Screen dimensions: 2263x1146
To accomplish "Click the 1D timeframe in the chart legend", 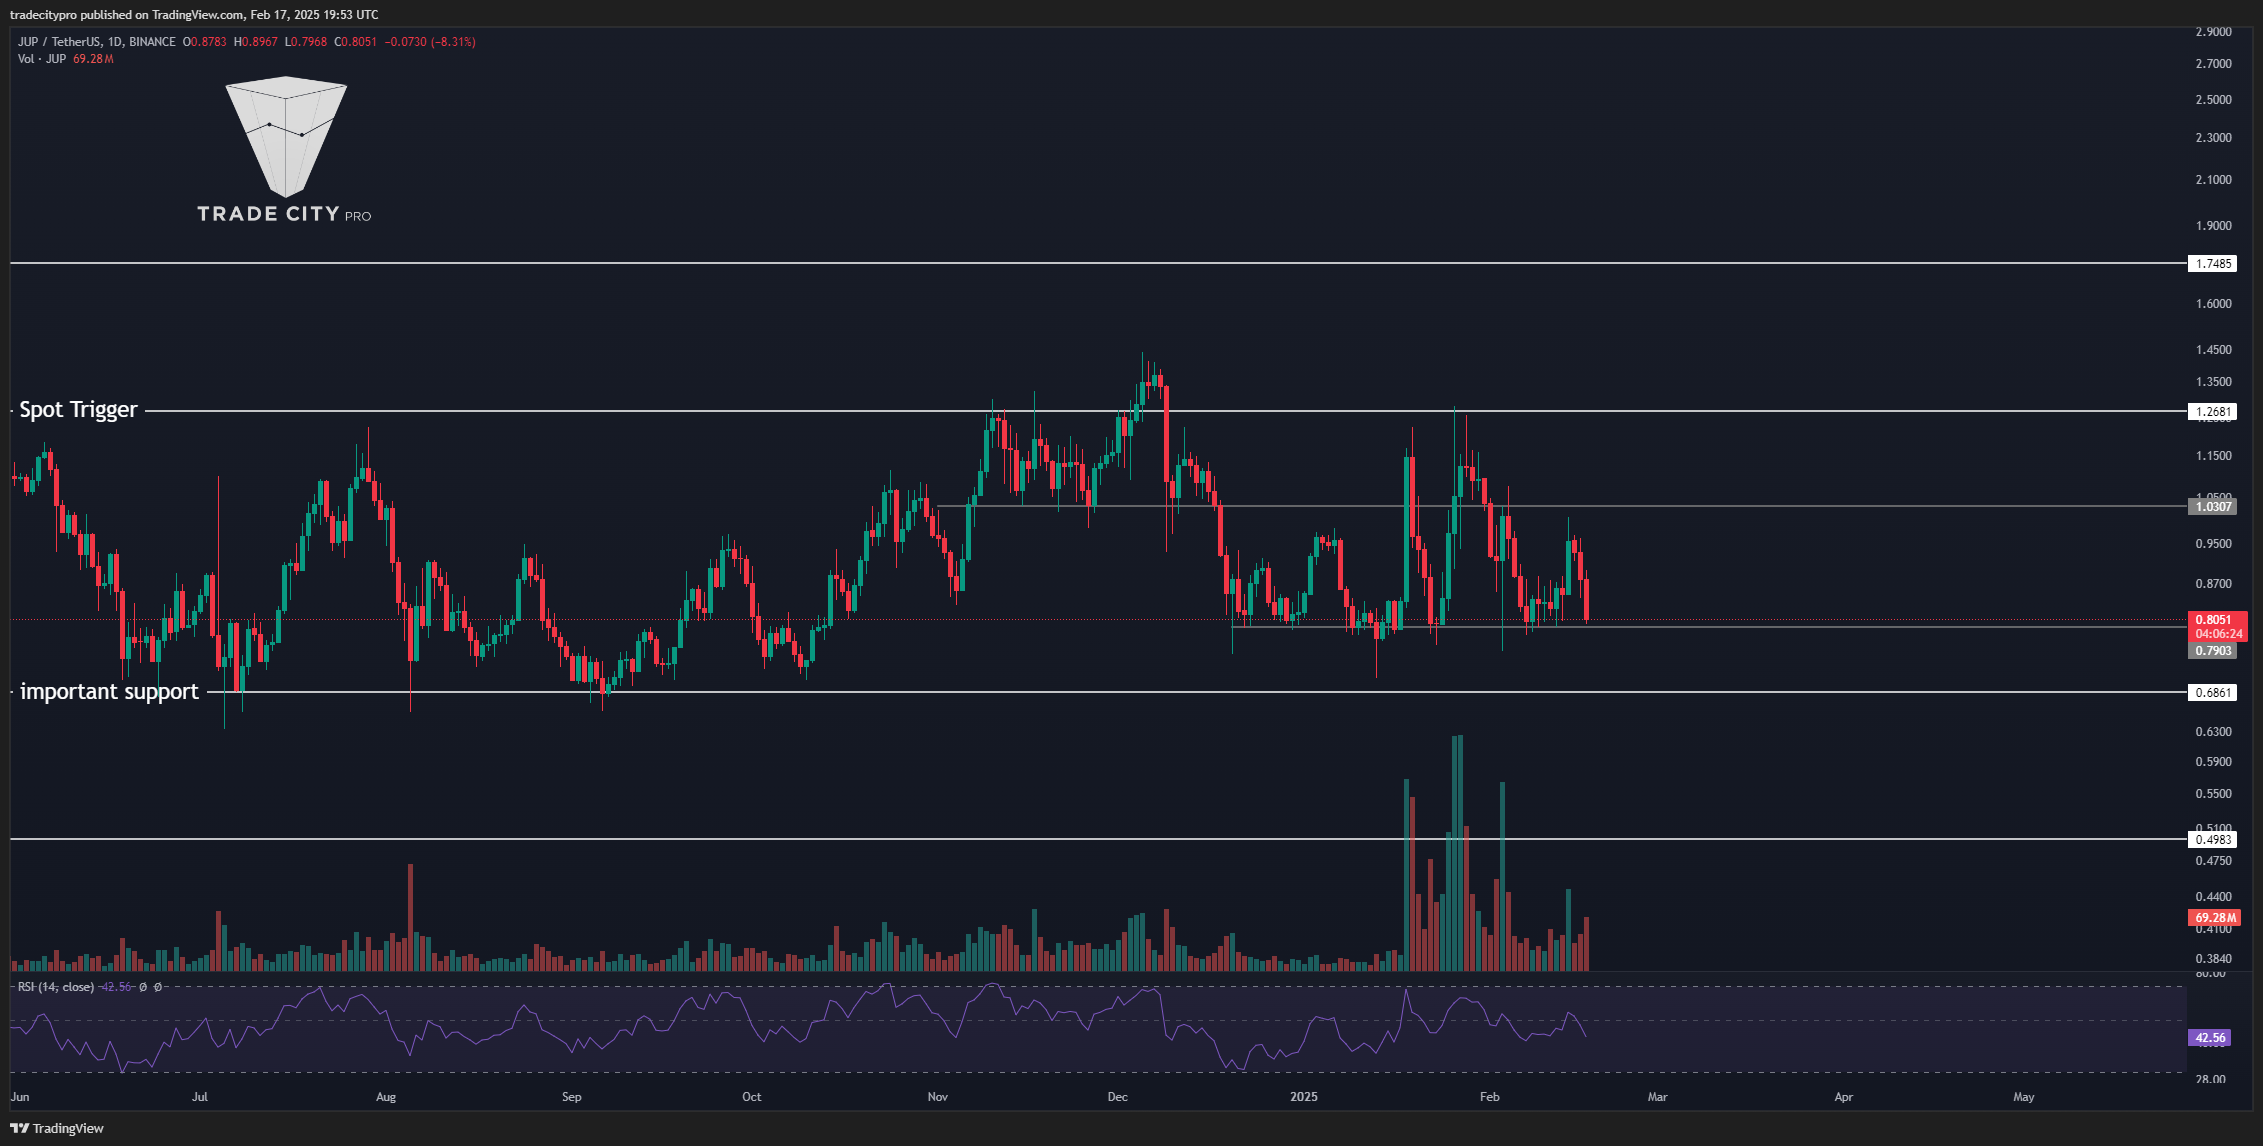I will 114,42.
